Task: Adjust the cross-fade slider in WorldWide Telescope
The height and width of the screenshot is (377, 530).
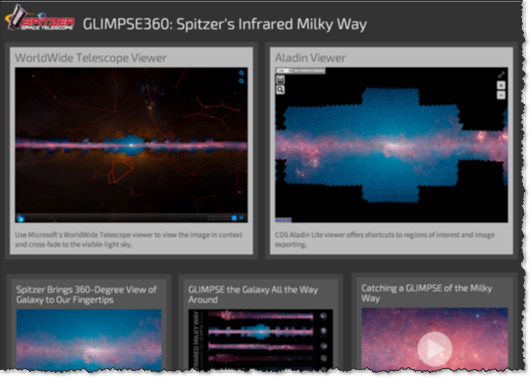Action: tap(219, 218)
